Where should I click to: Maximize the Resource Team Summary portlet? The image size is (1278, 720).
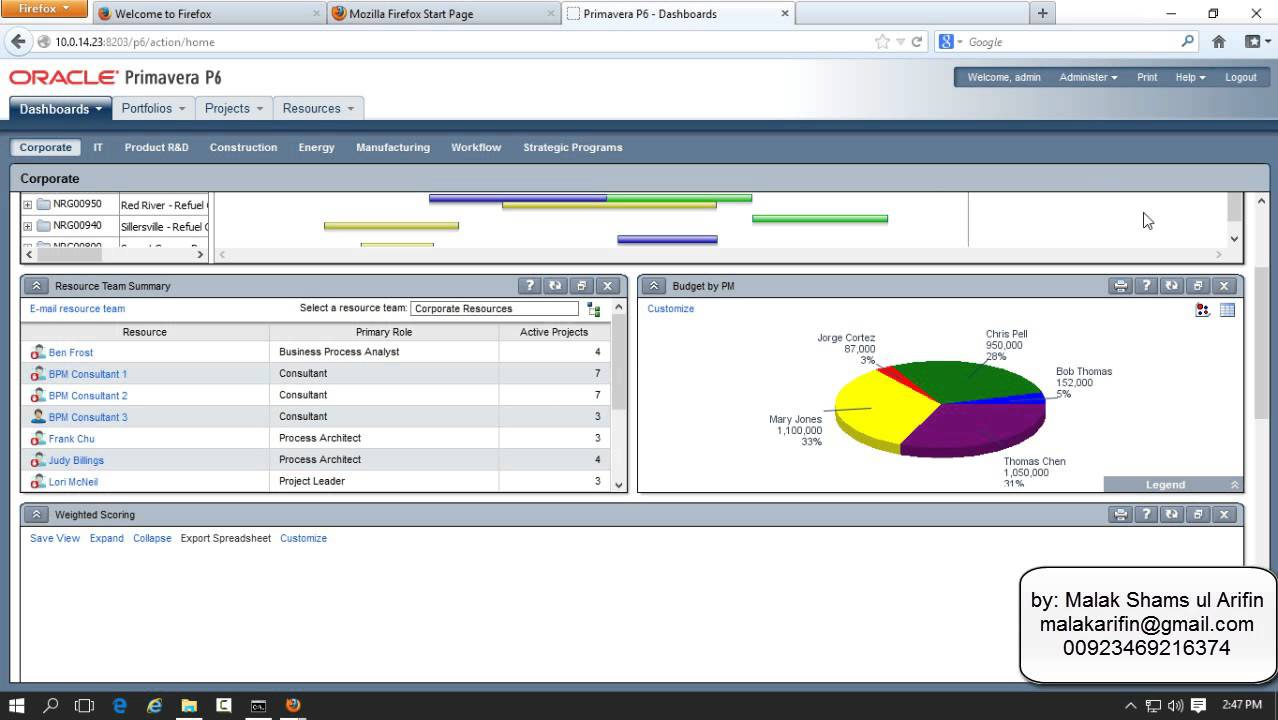point(582,286)
